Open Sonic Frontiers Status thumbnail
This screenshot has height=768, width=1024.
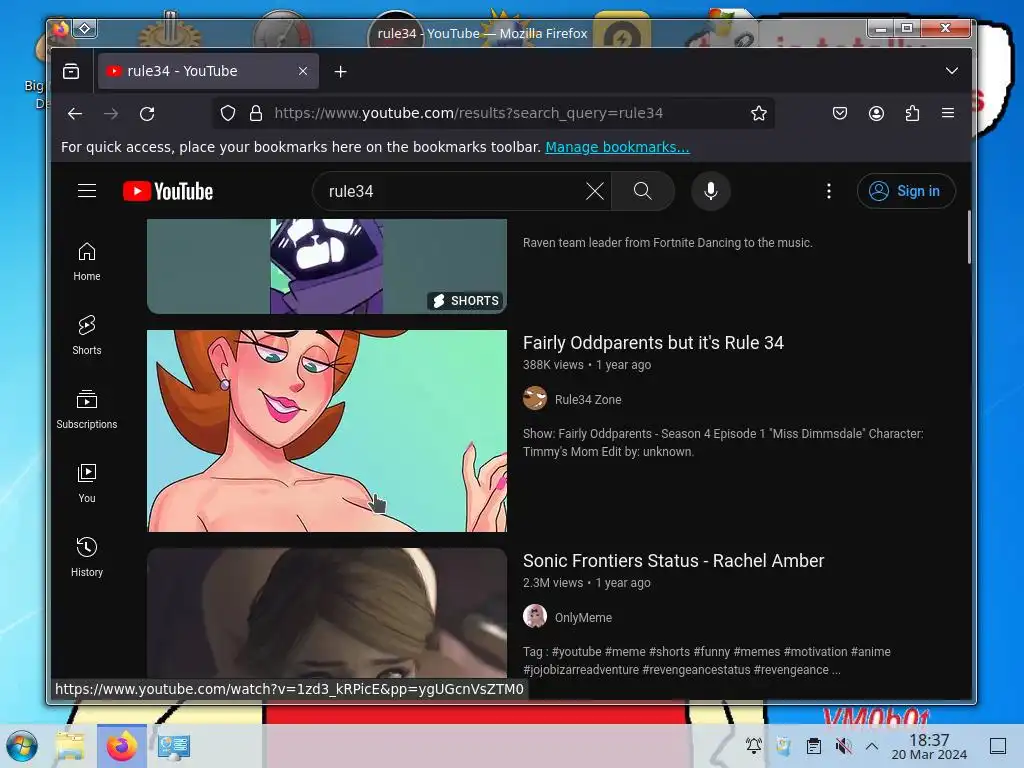click(327, 613)
